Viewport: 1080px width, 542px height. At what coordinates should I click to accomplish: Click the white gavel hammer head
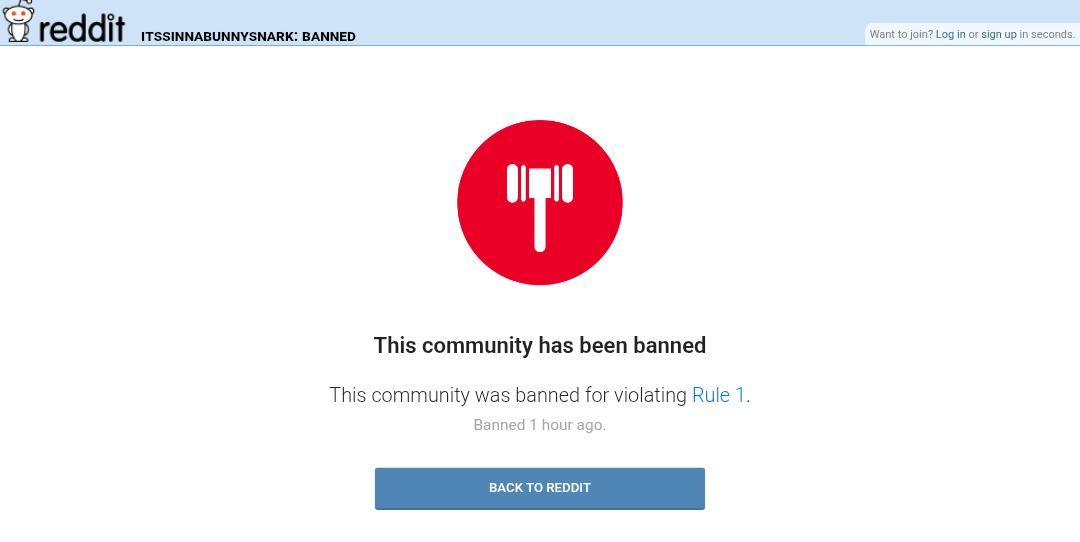point(540,184)
